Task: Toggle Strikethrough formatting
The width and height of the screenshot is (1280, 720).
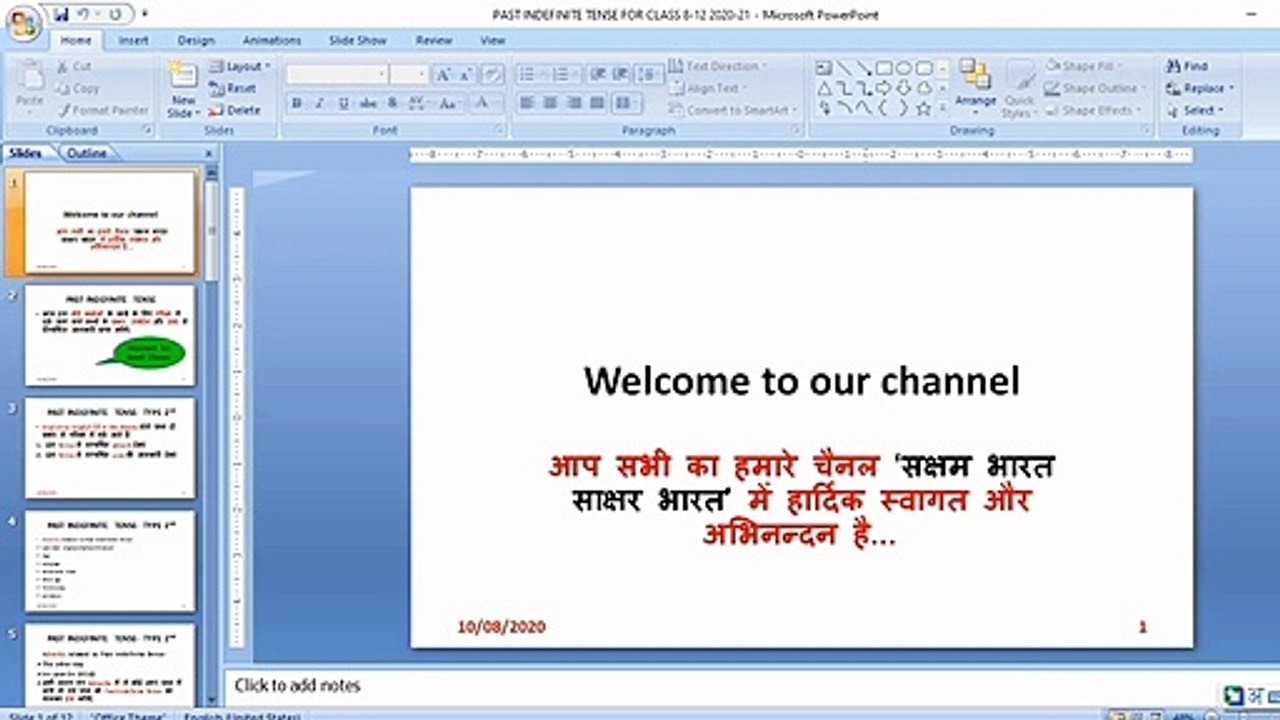Action: [x=368, y=103]
